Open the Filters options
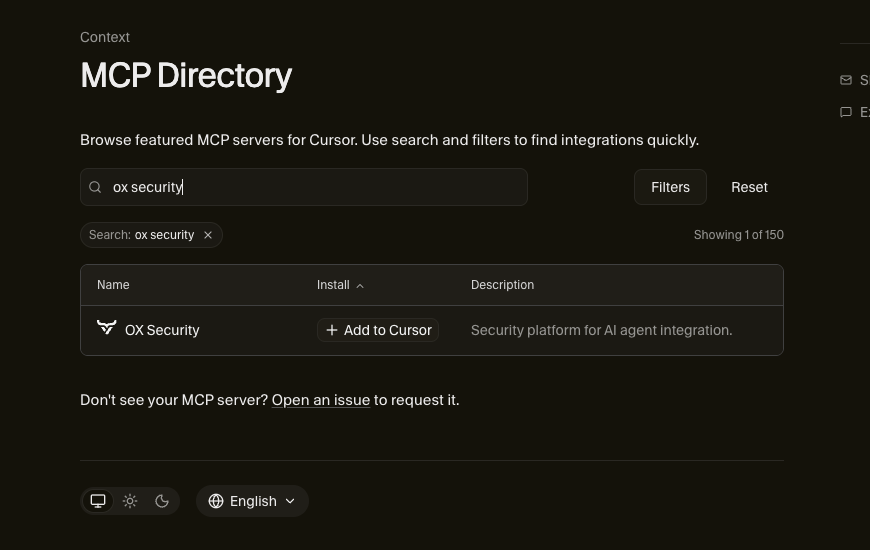 click(x=670, y=187)
